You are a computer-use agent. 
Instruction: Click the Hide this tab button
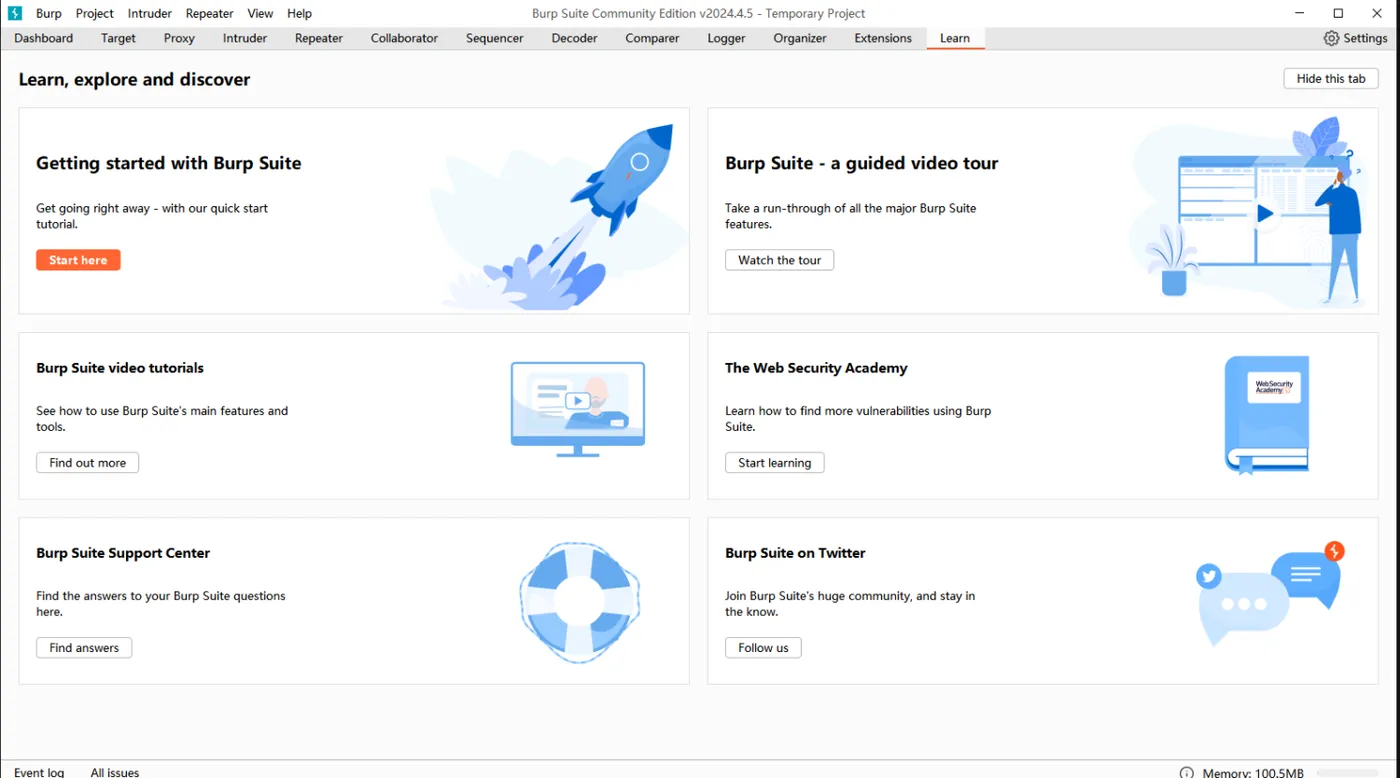coord(1331,79)
